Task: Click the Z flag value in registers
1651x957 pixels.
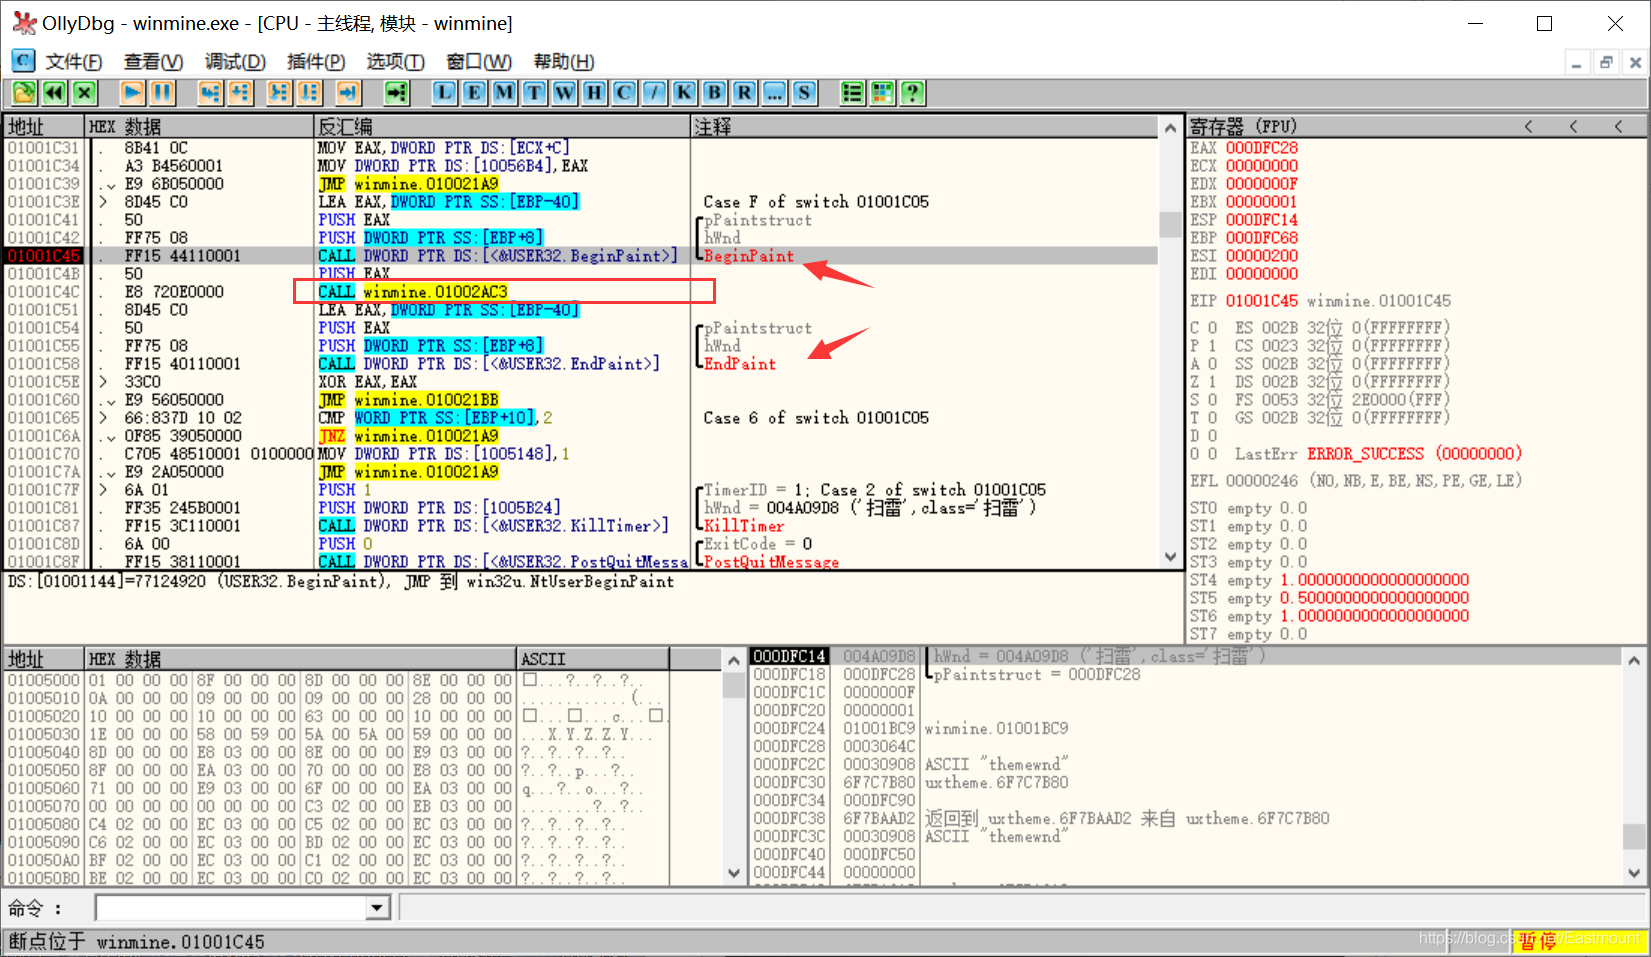Action: [1212, 382]
